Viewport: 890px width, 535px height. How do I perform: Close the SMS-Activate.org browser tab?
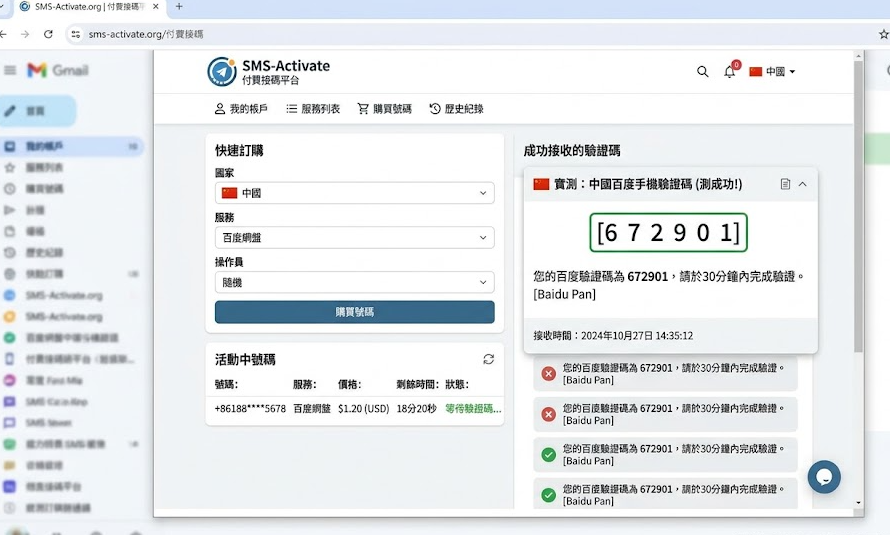(x=156, y=7)
